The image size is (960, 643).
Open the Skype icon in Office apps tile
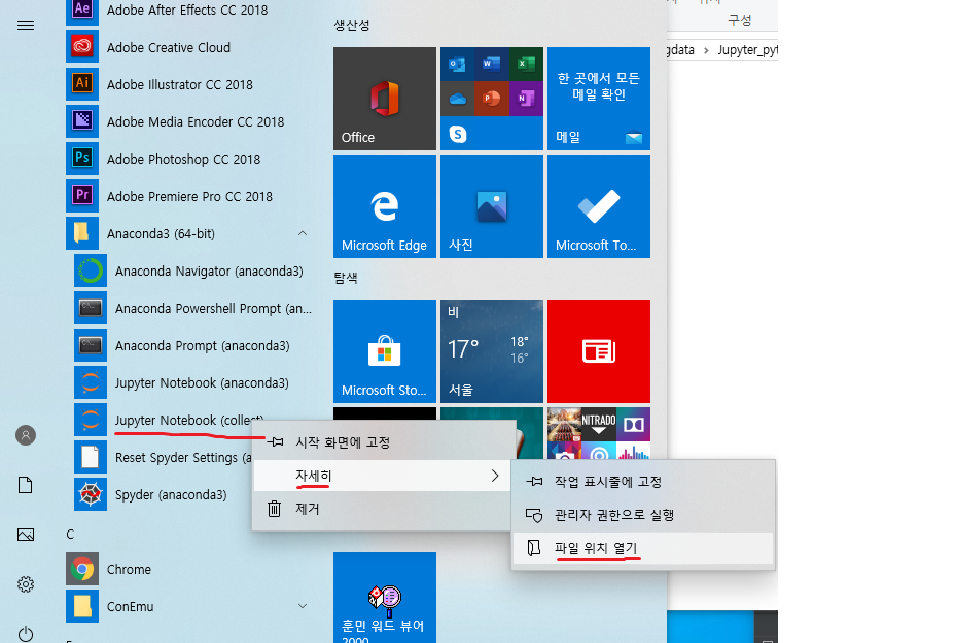(457, 133)
